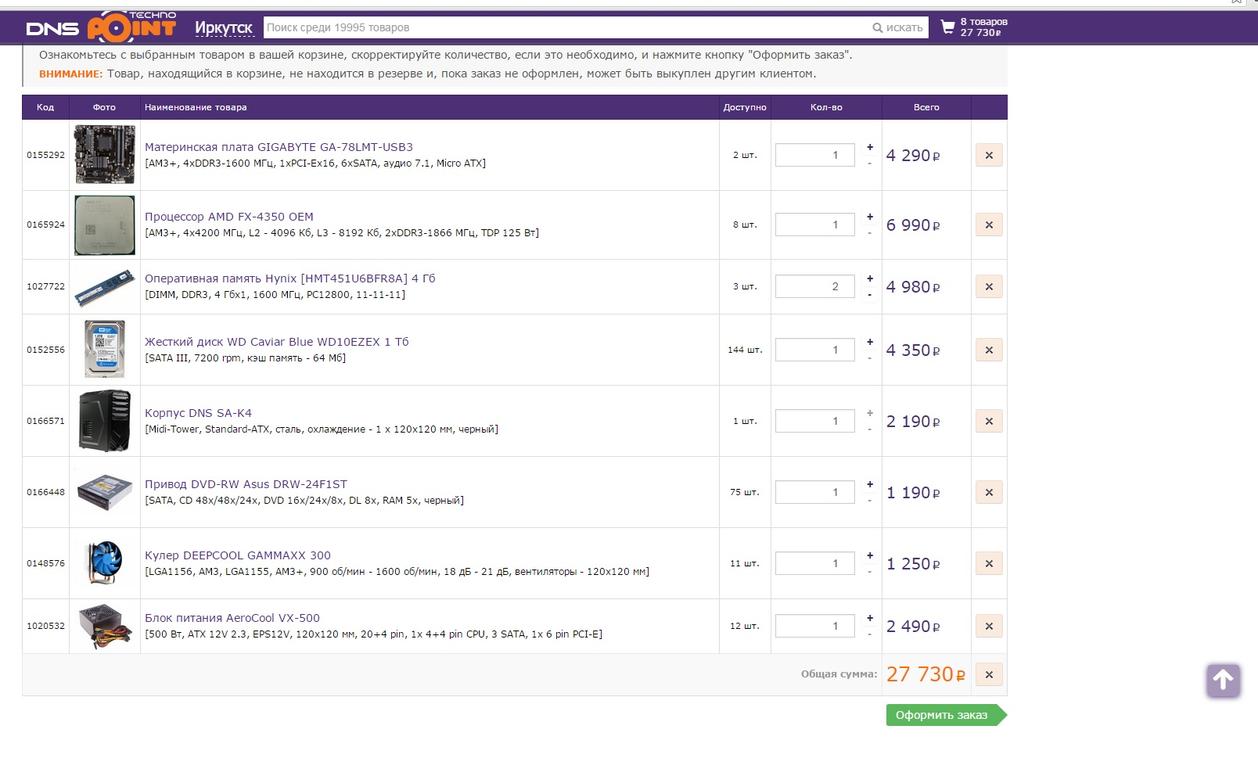View GIGABYTE motherboard product photo
The height and width of the screenshot is (776, 1258).
point(104,155)
